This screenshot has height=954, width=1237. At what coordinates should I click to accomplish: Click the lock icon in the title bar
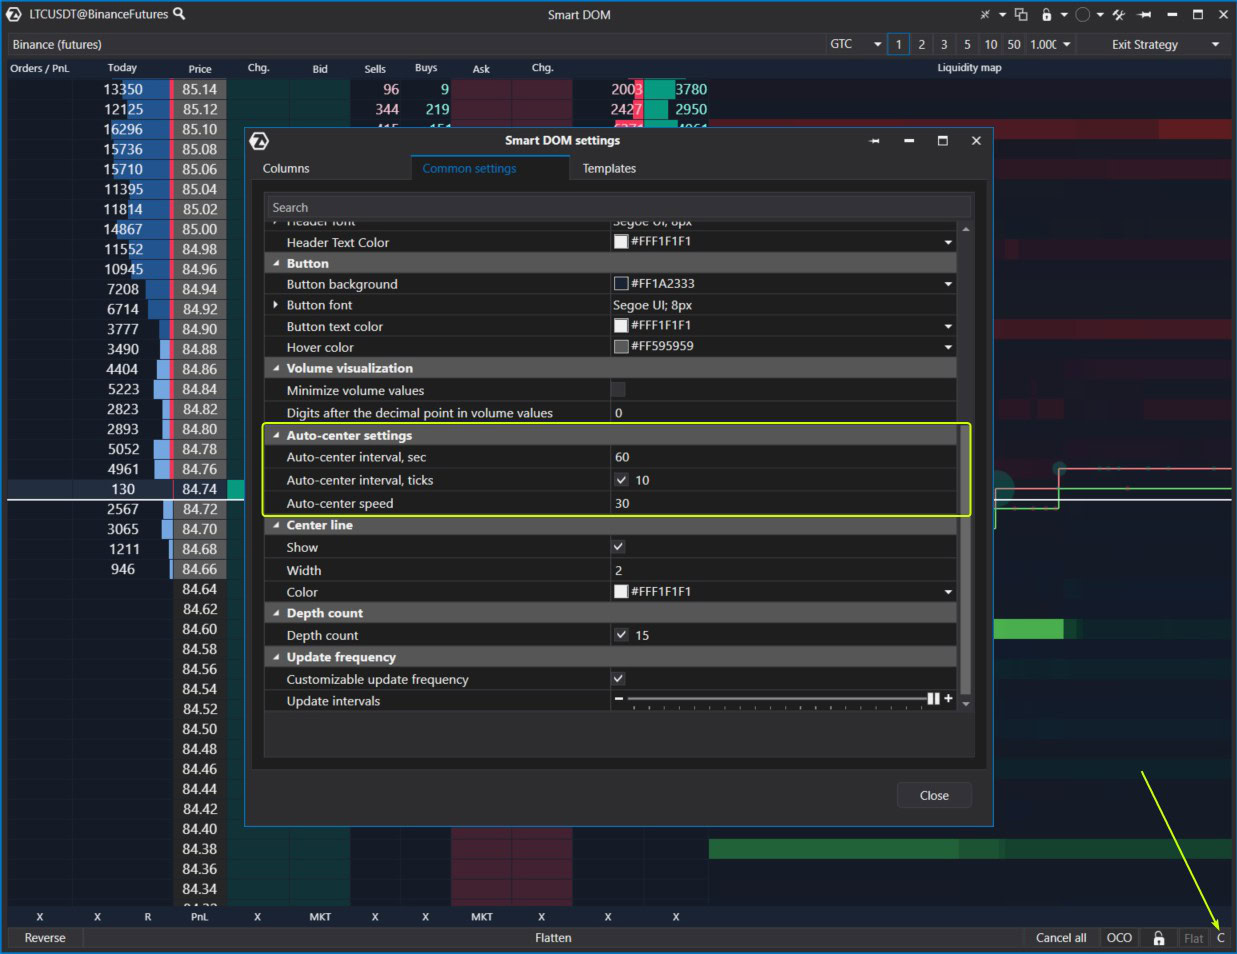[1045, 14]
